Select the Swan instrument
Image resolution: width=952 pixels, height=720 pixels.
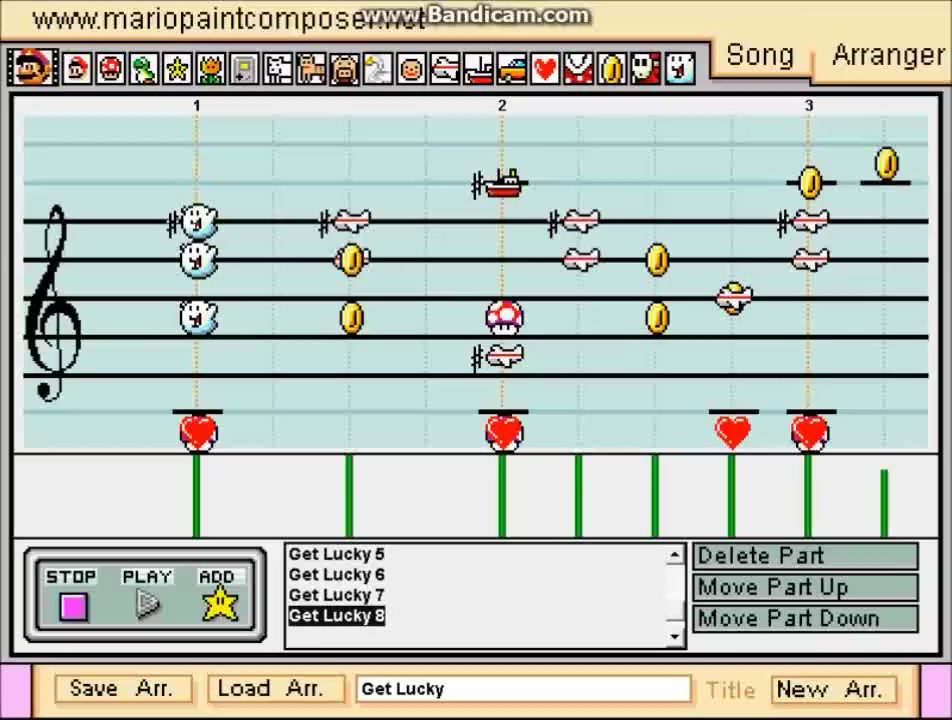[378, 68]
